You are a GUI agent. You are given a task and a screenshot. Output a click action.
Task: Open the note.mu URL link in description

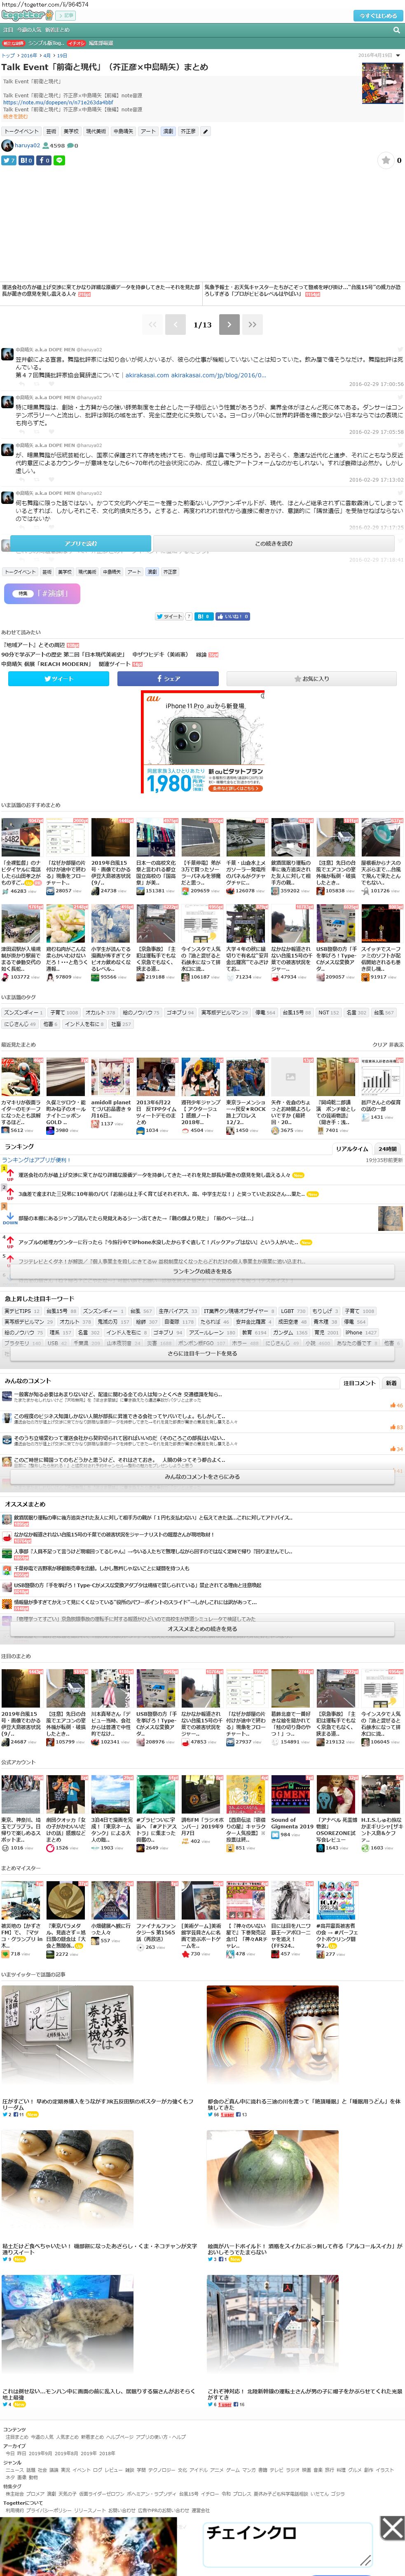[x=58, y=102]
